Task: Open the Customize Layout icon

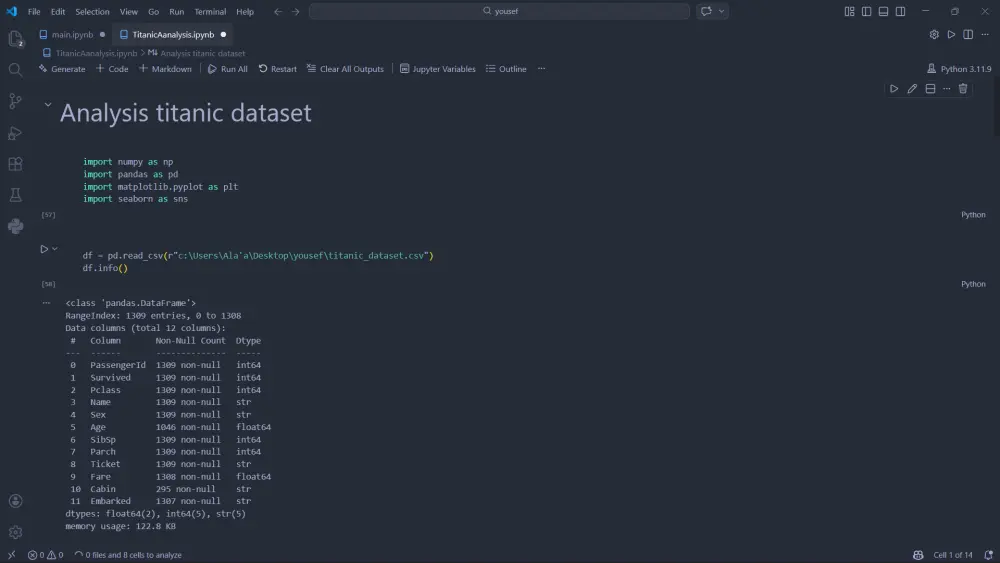Action: (x=849, y=11)
